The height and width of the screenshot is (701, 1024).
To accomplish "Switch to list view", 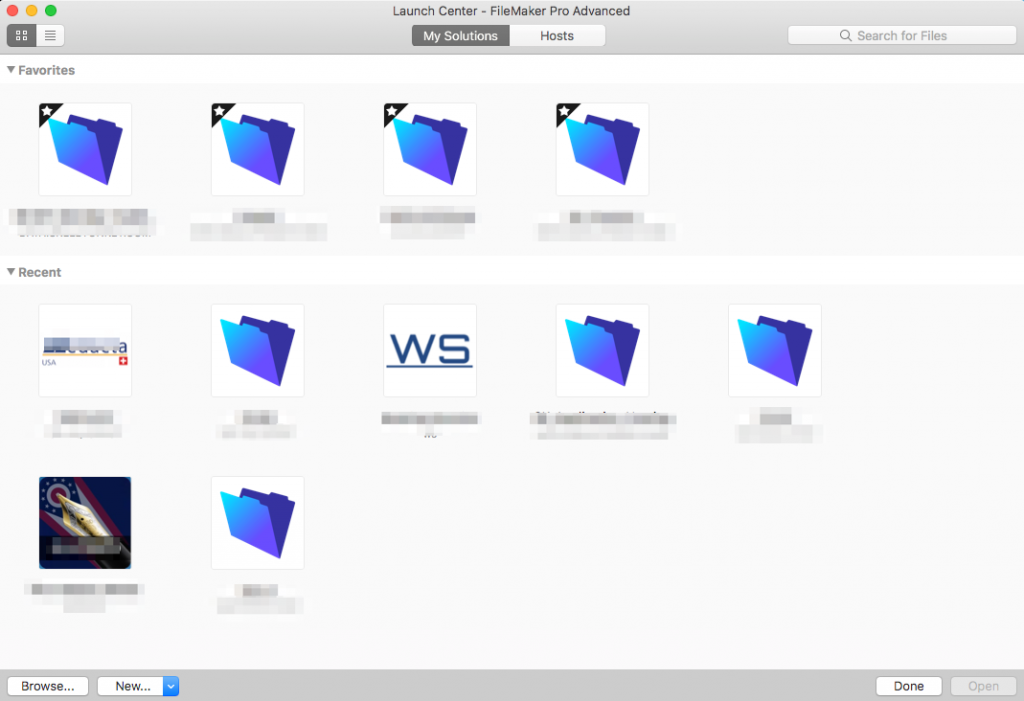I will point(50,35).
